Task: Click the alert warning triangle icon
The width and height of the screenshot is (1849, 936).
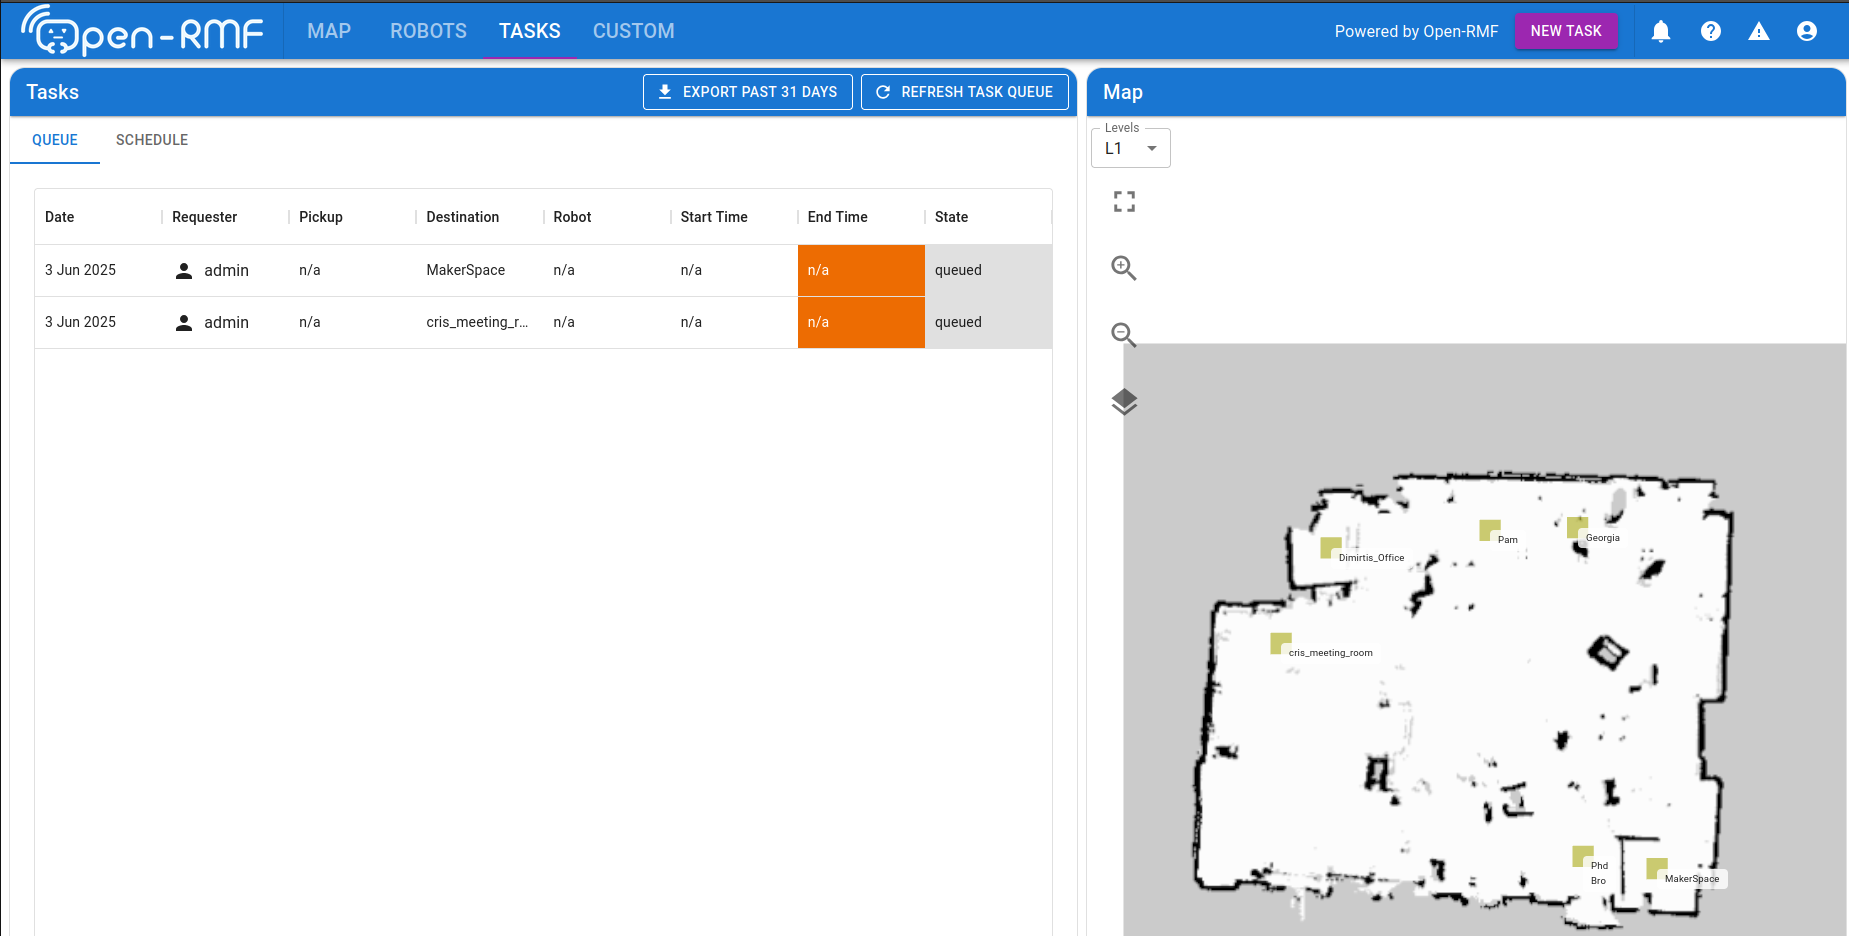Action: tap(1759, 32)
